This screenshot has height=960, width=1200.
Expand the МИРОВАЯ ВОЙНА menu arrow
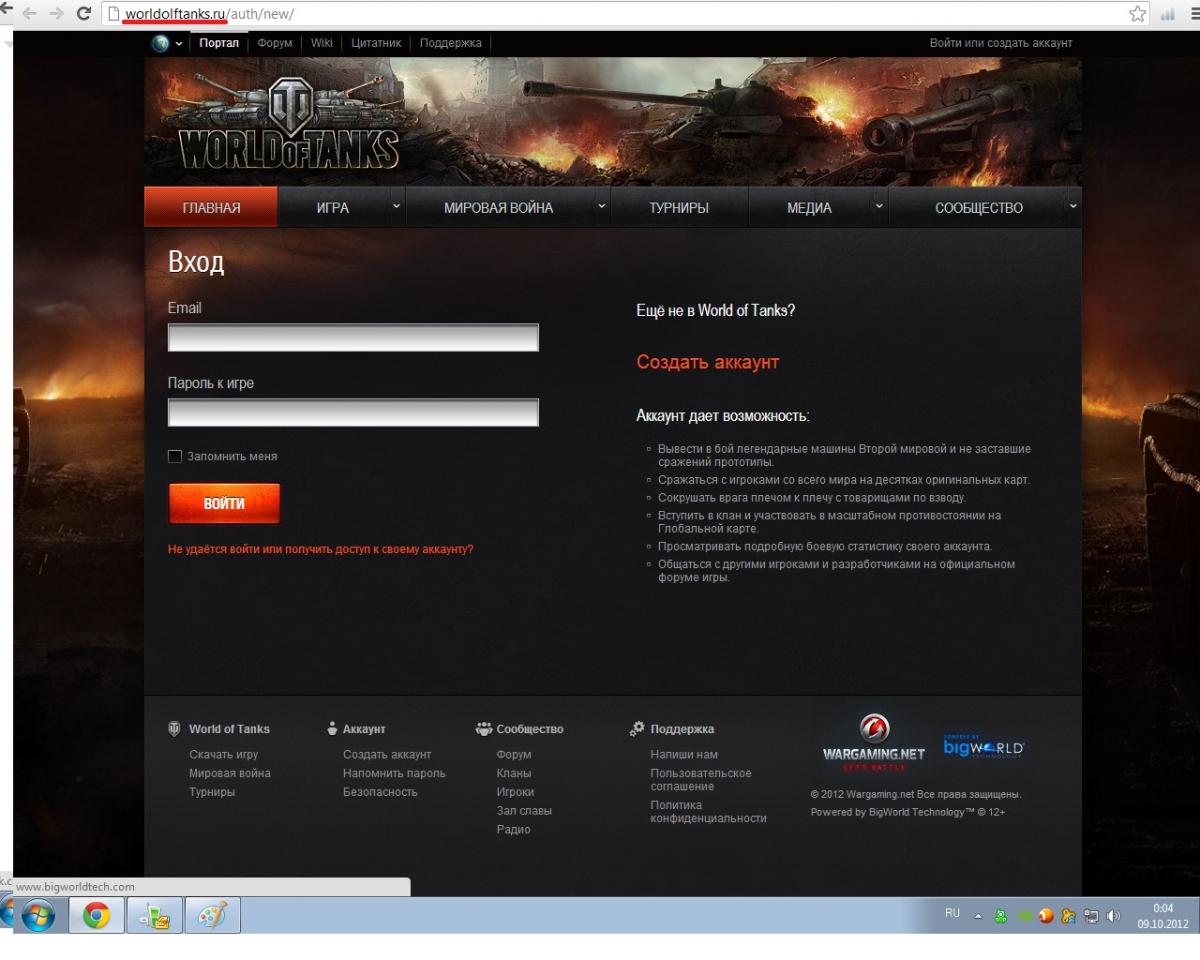[601, 207]
